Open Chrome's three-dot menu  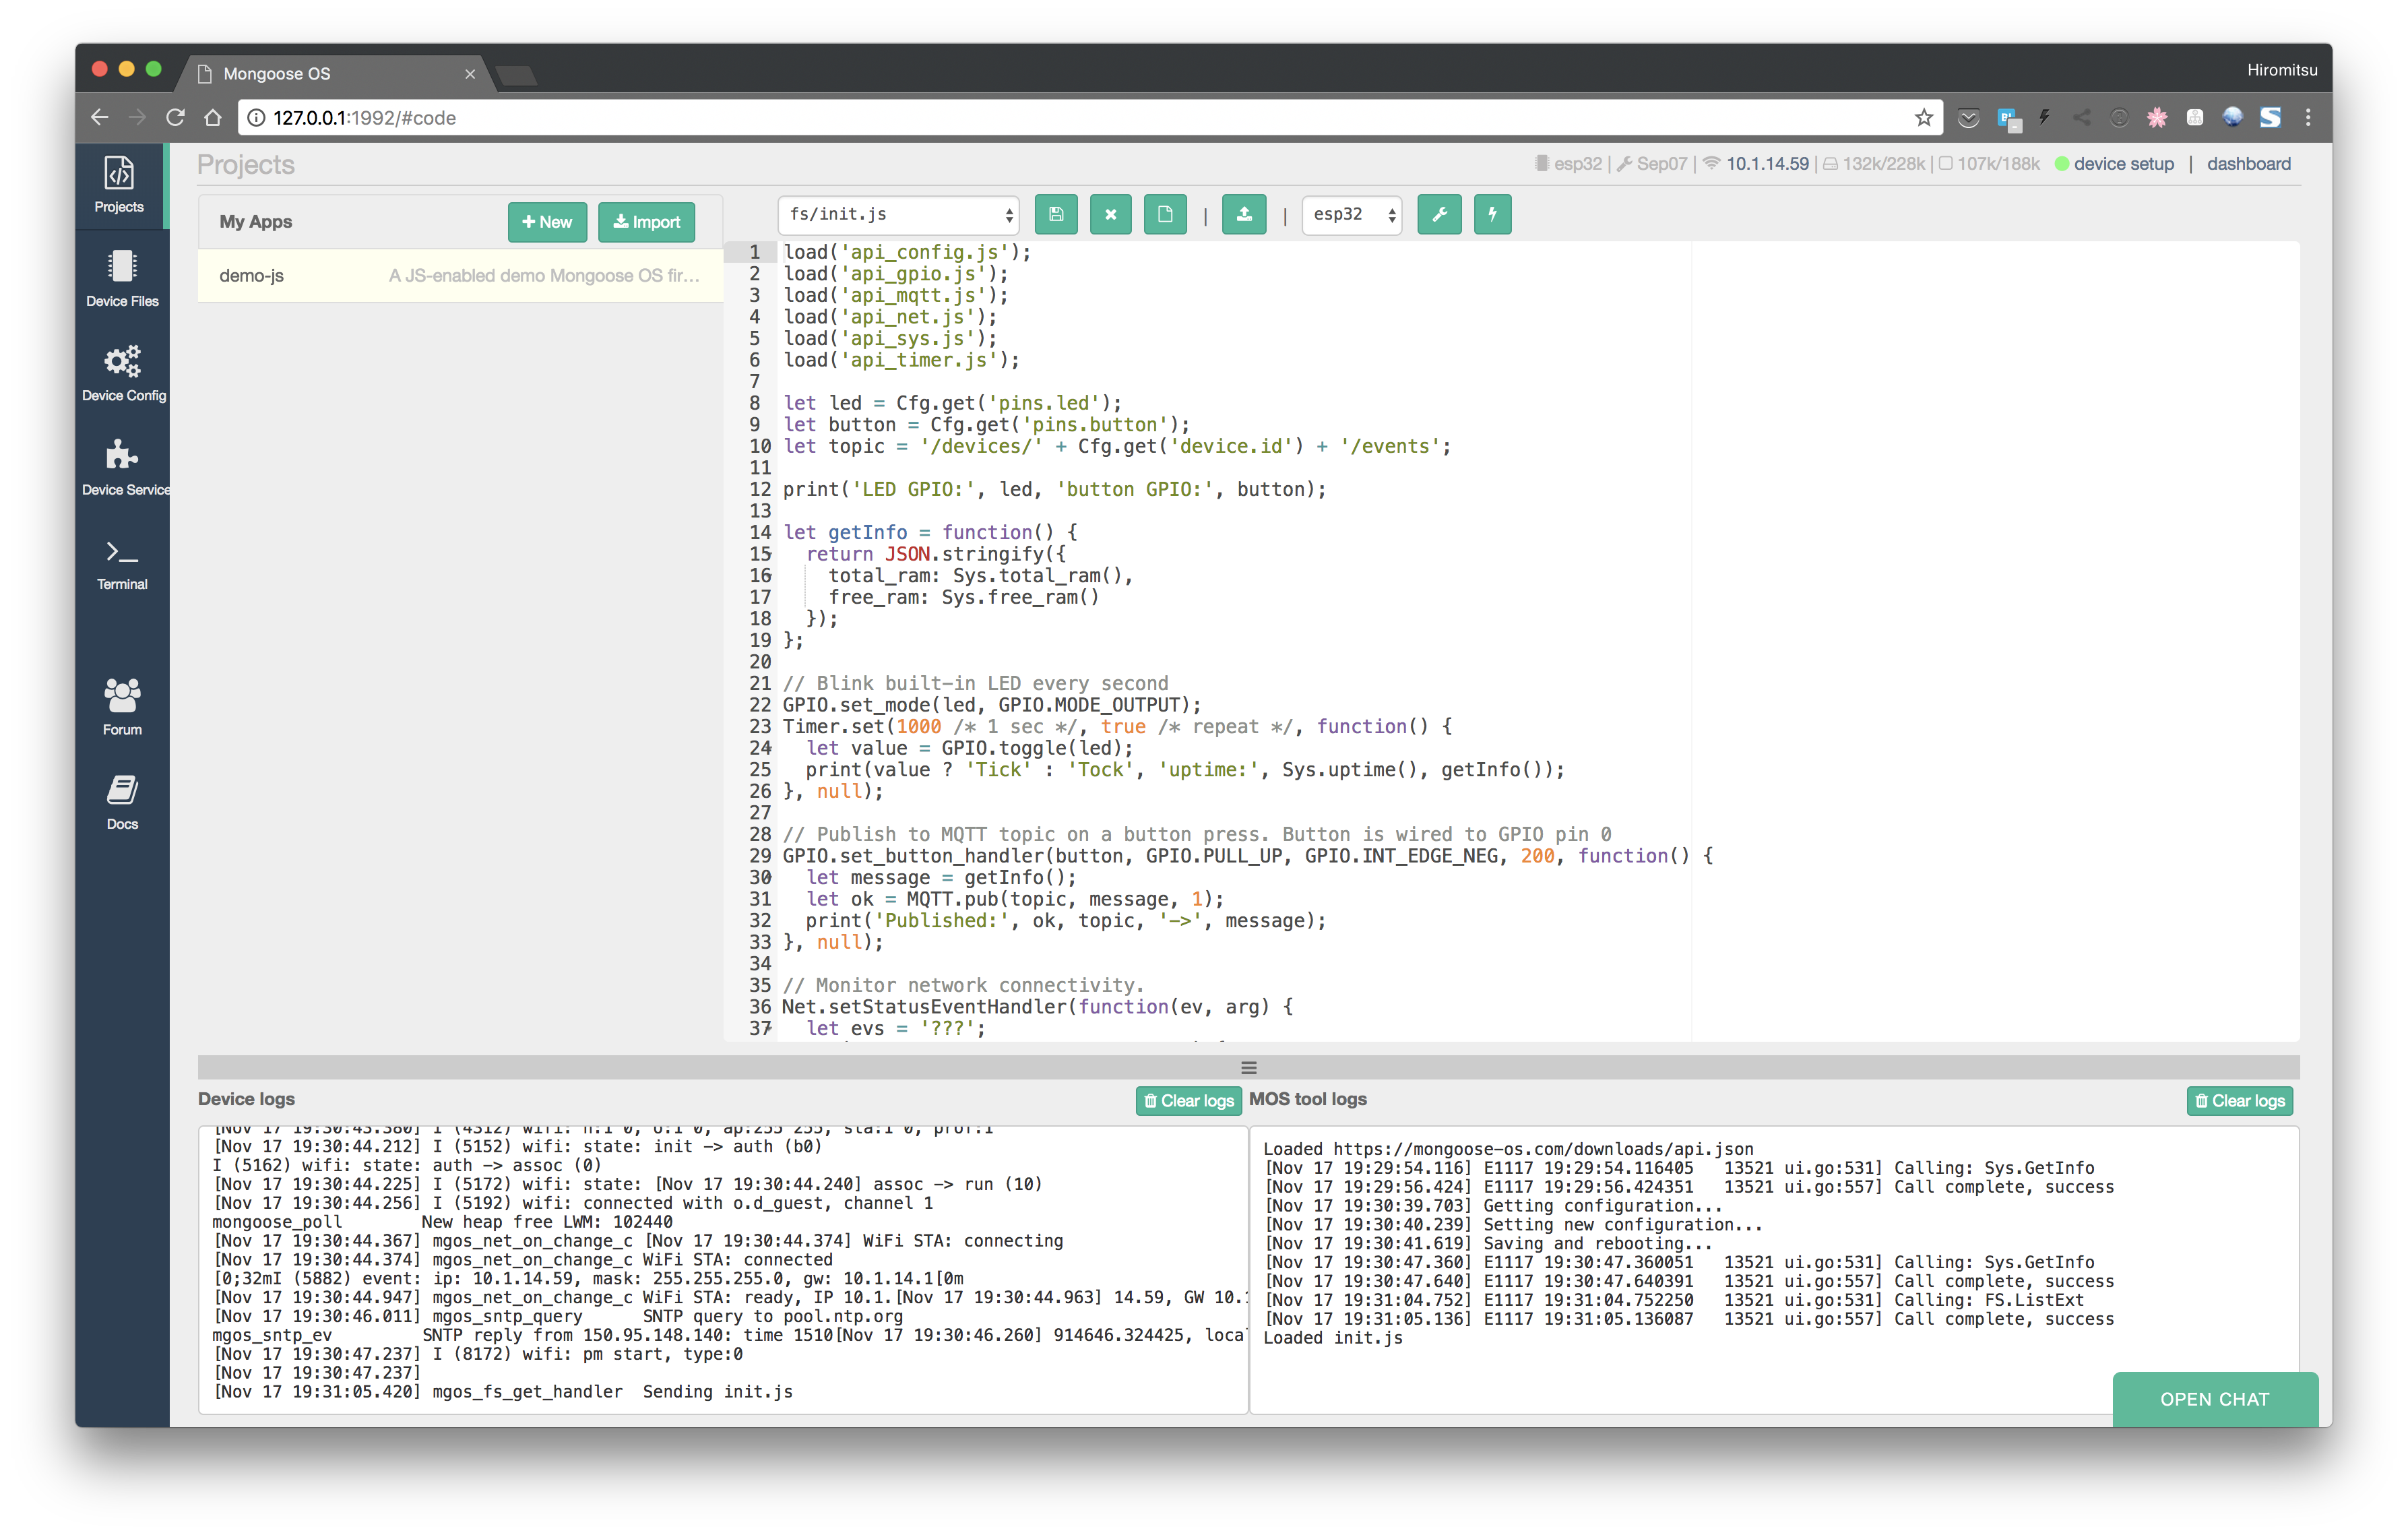click(2308, 117)
